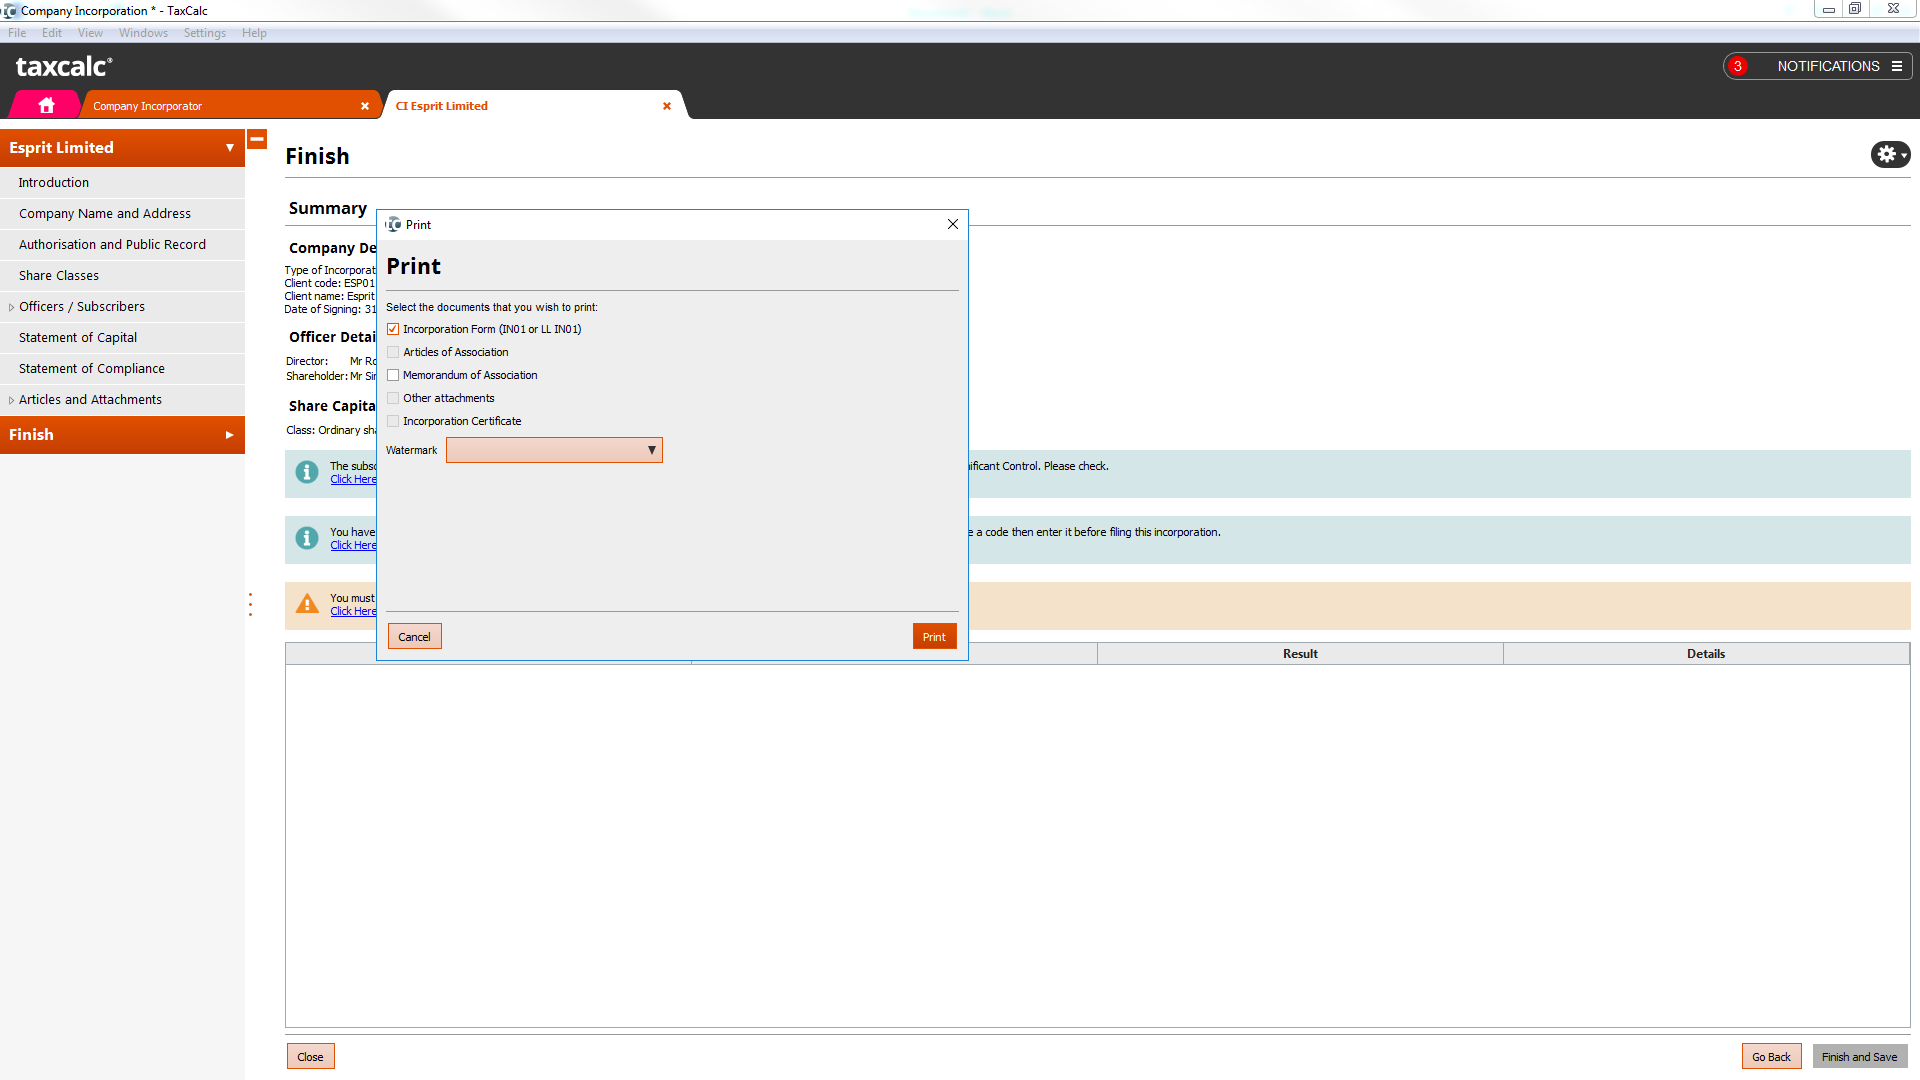The image size is (1920, 1080).
Task: Click the orange collapse sidebar icon
Action: [x=257, y=140]
